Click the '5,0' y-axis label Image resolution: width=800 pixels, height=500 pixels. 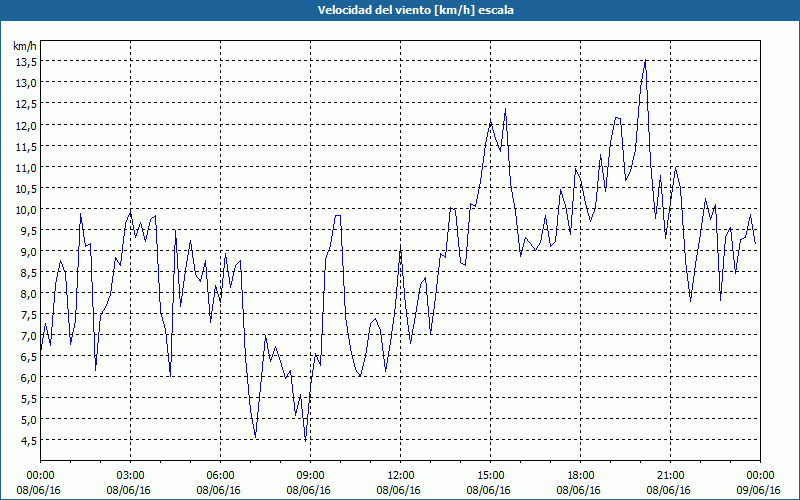29,419
